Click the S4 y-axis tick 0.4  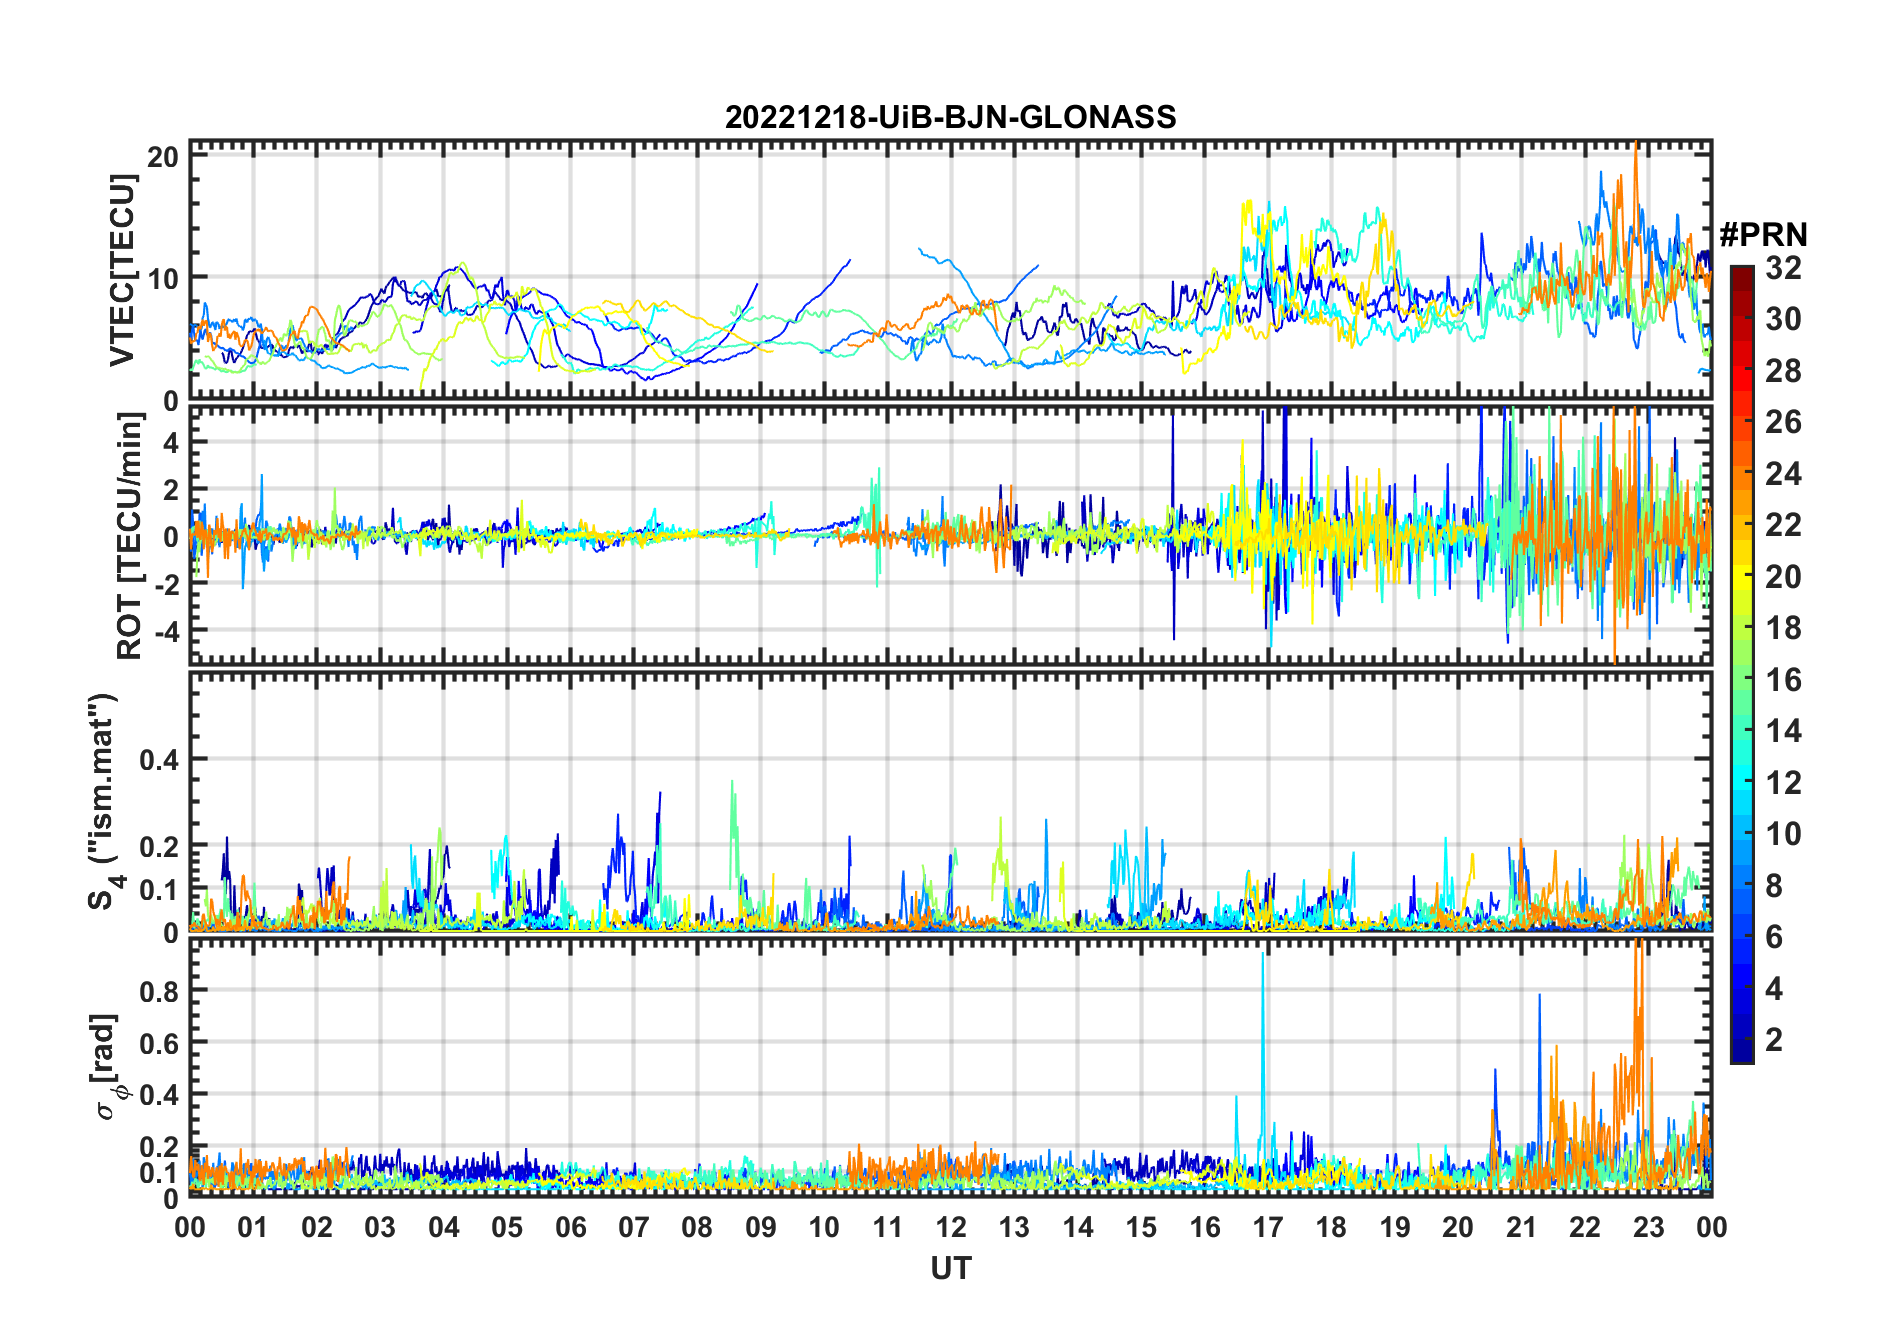(x=158, y=760)
